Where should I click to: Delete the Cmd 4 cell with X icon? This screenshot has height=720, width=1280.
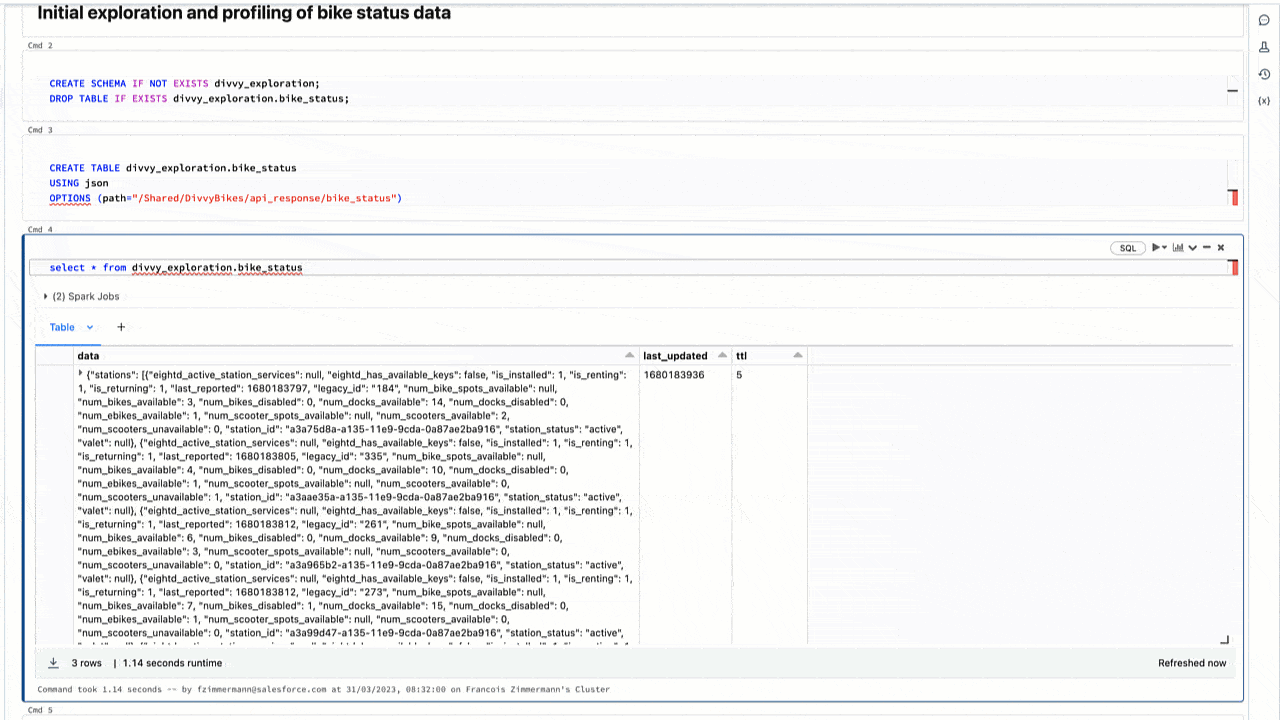(x=1220, y=247)
